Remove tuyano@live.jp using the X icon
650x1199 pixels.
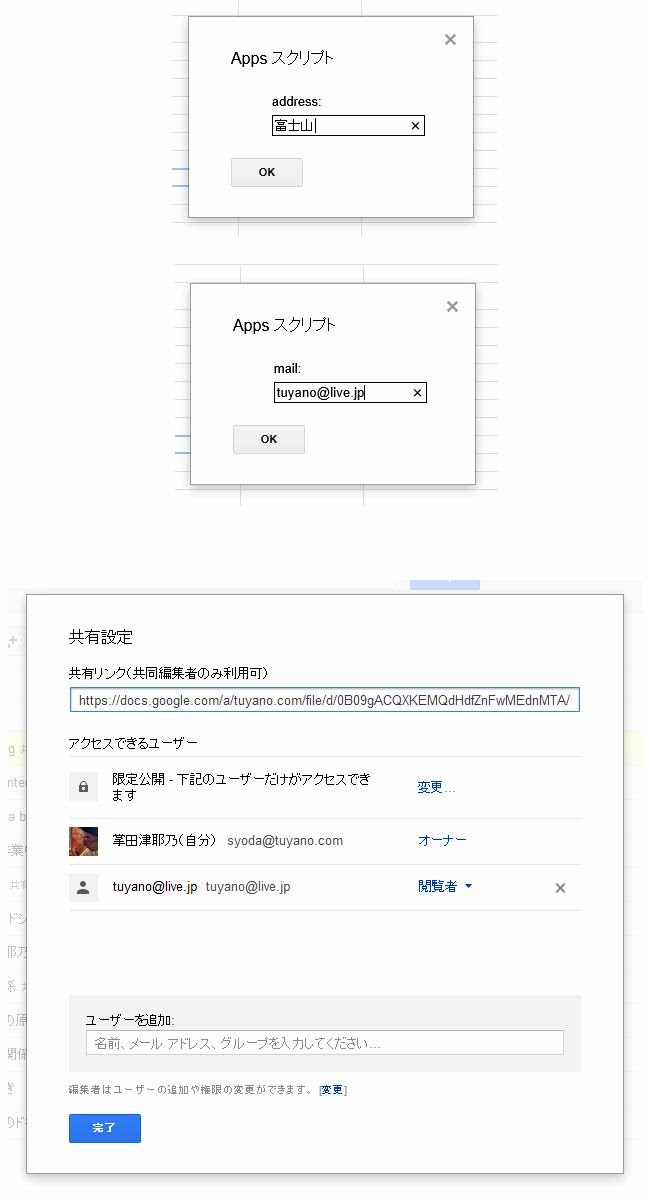click(560, 888)
